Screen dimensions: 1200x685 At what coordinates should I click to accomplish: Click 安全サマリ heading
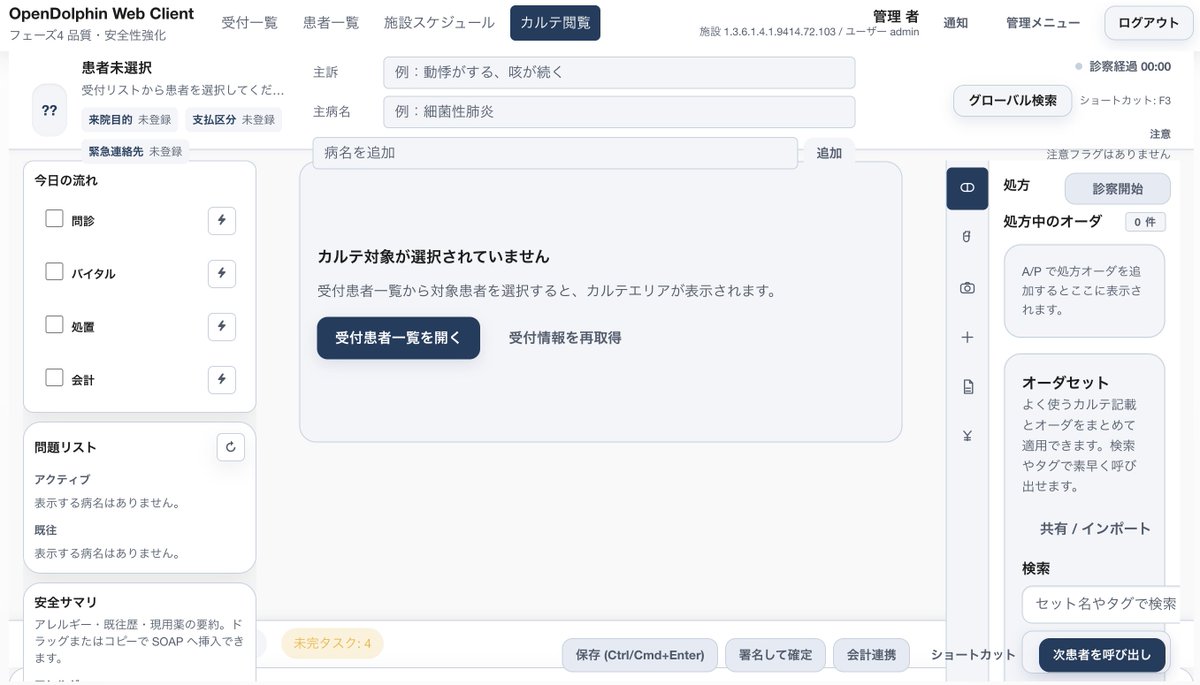point(66,602)
